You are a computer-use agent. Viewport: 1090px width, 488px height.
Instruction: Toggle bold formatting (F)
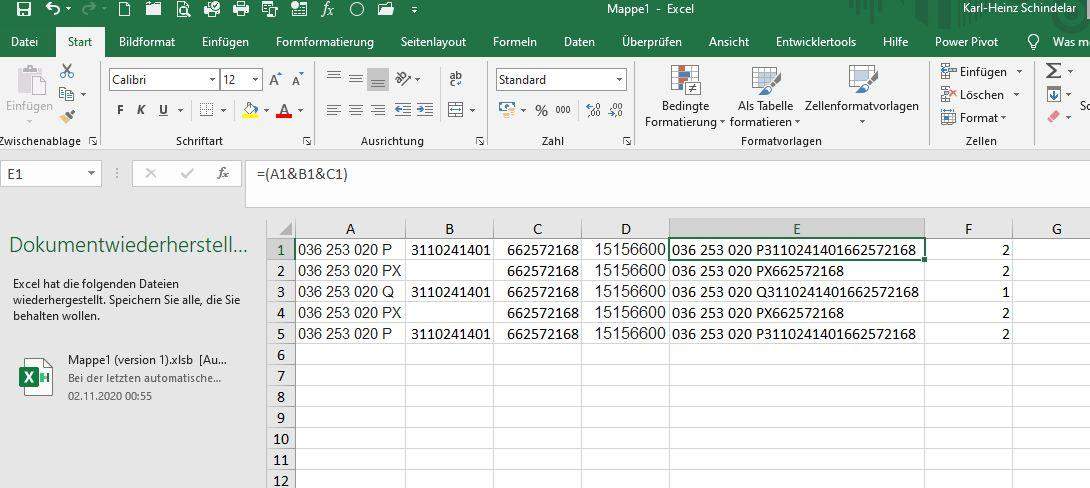click(x=120, y=110)
